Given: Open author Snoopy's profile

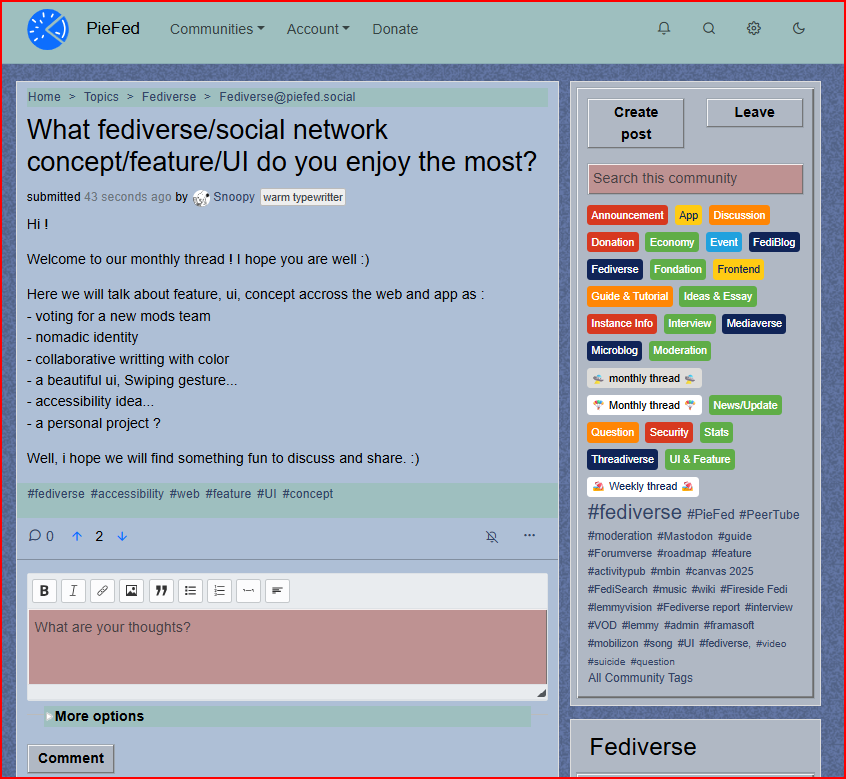Looking at the screenshot, I should [x=234, y=197].
